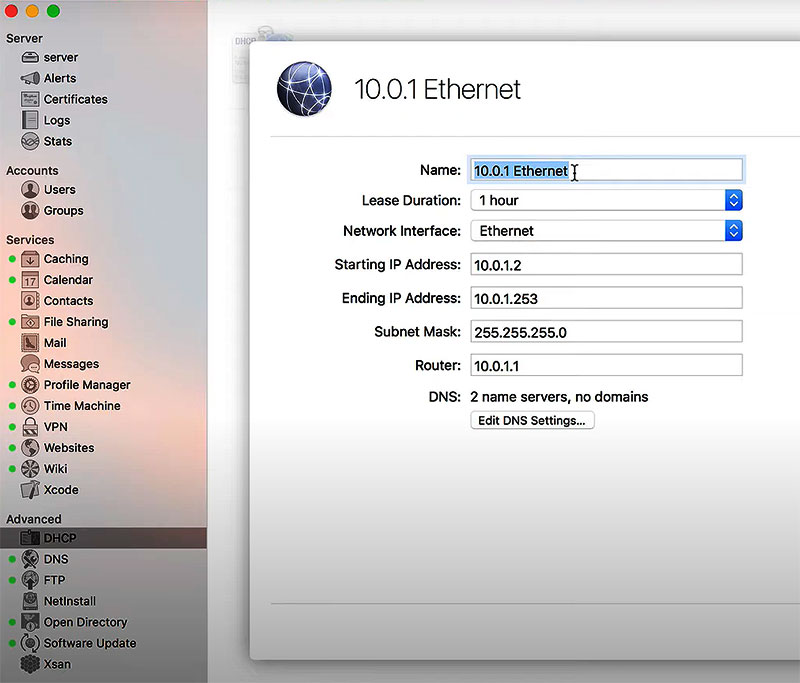Open the VPN padlock icon

[30, 426]
